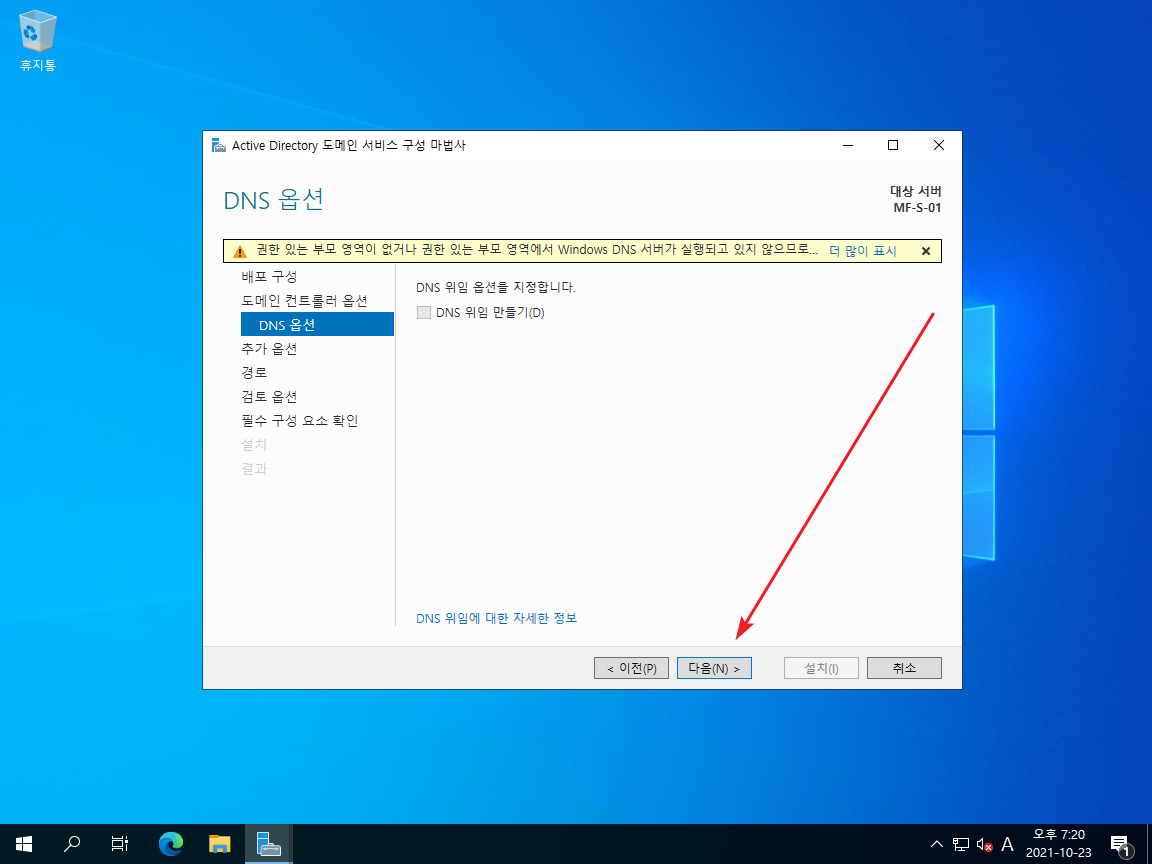
Task: Close the AD DS wizard window
Action: pyautogui.click(x=938, y=145)
